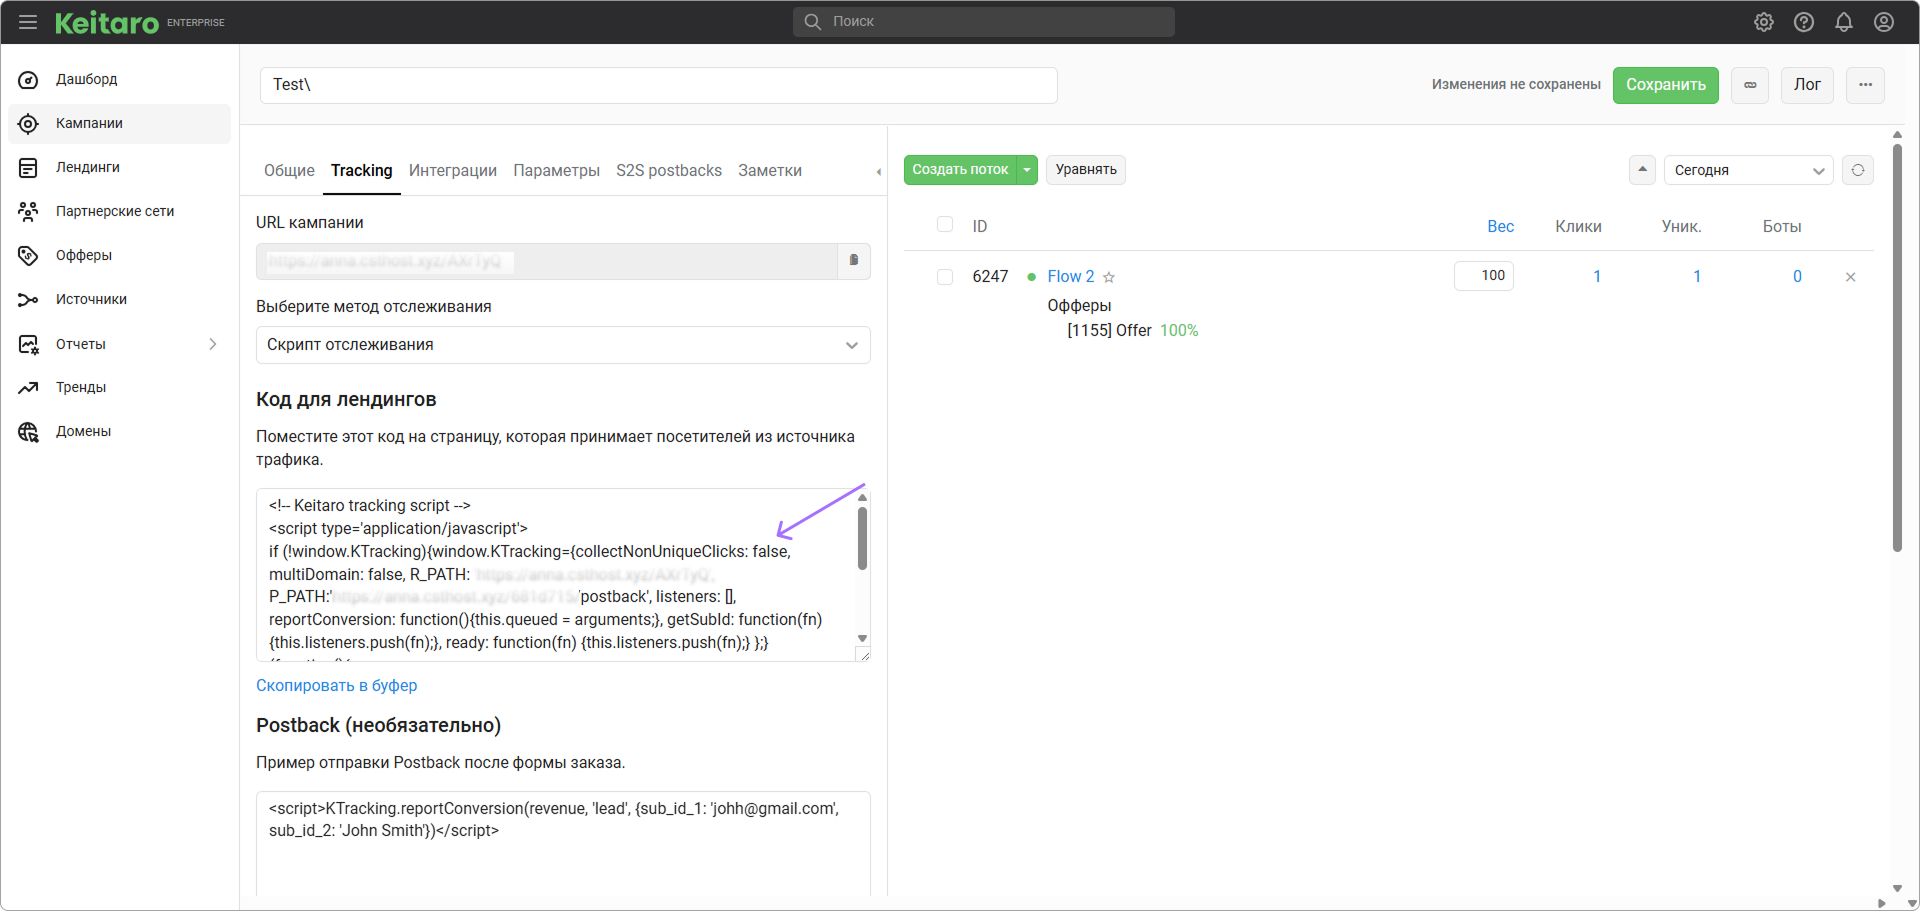Edit campaign name field Test\
This screenshot has width=1920, height=911.
click(658, 85)
